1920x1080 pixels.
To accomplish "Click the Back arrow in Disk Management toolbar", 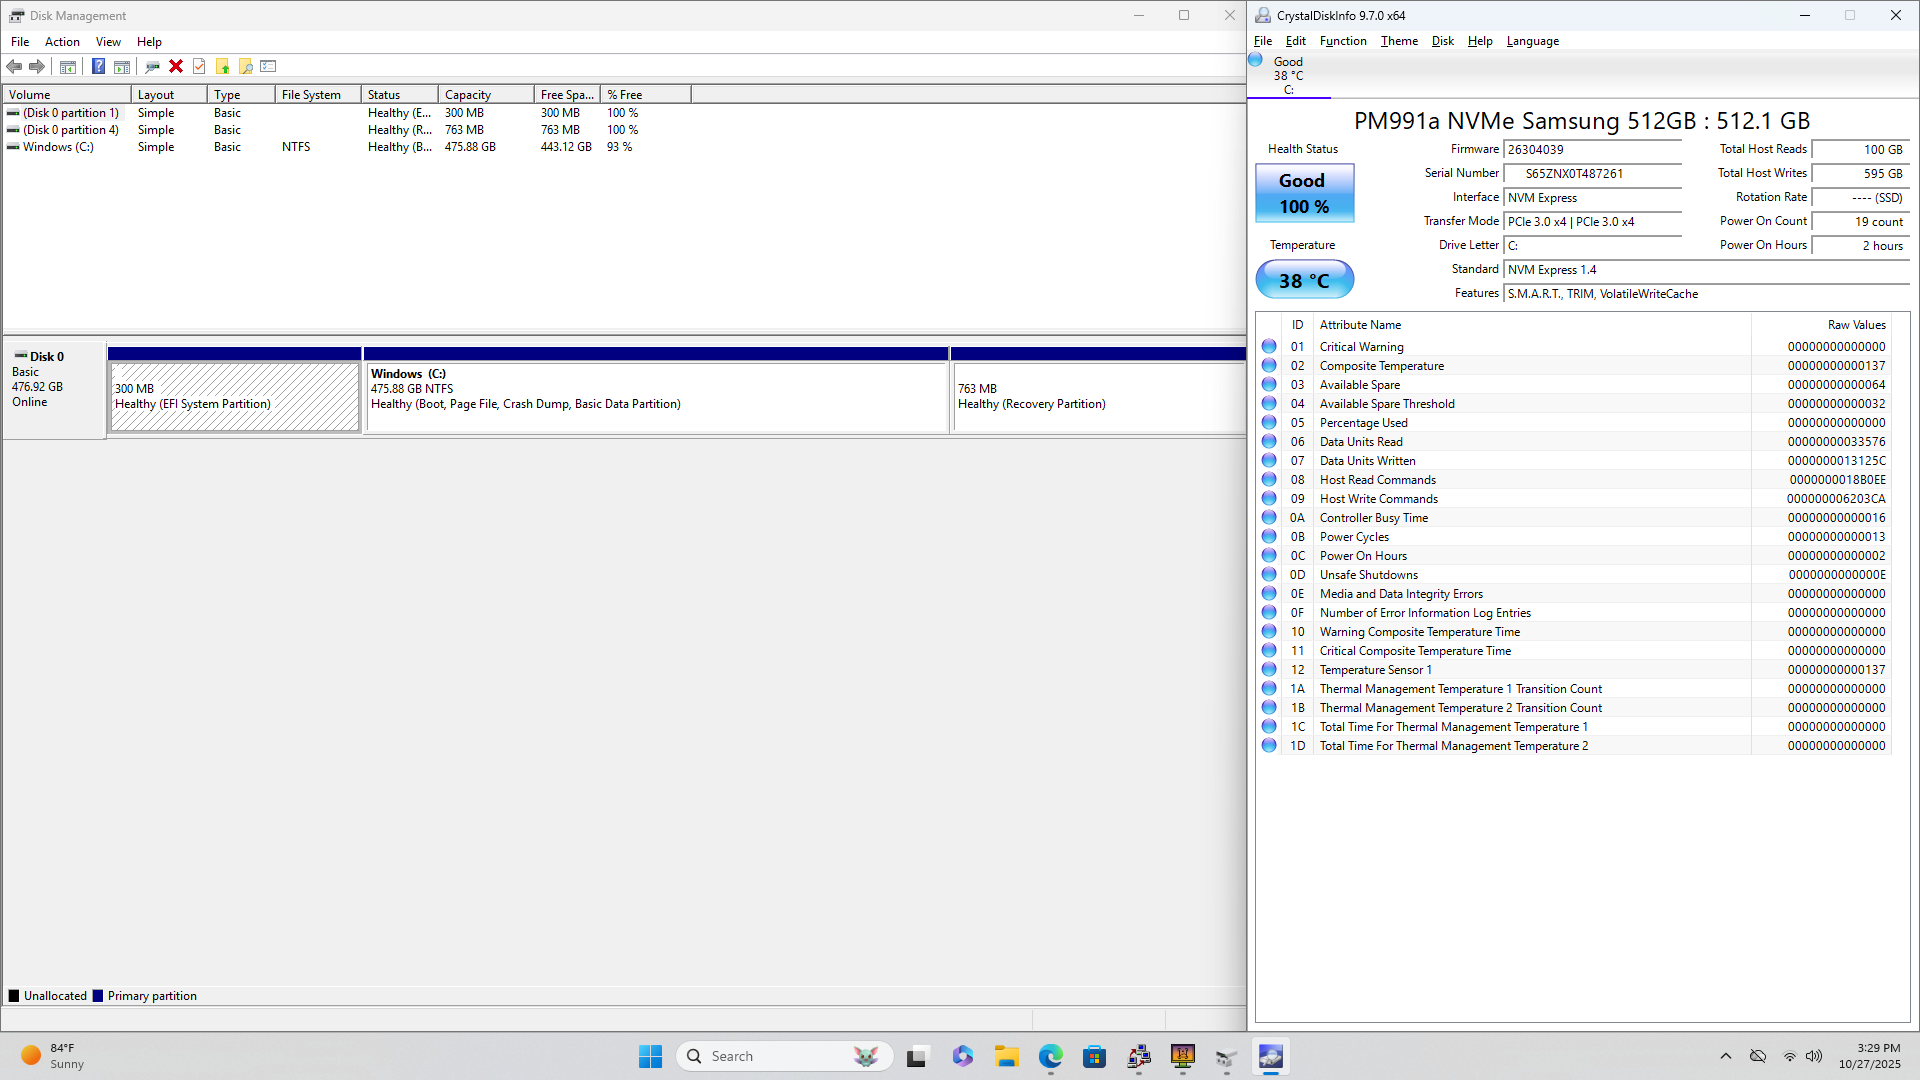I will (14, 66).
